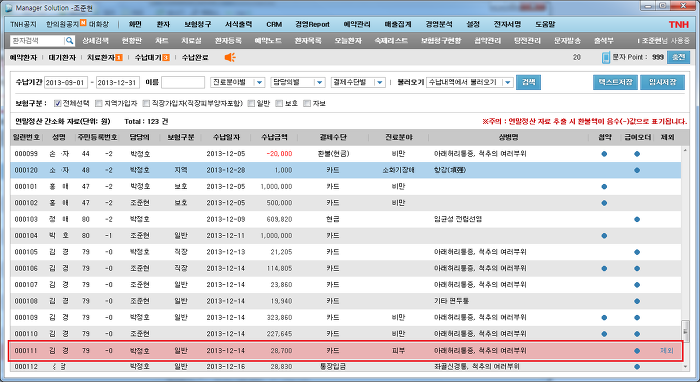Viewport: 700px width, 382px height.
Task: Click the 검색 button
Action: [x=528, y=82]
